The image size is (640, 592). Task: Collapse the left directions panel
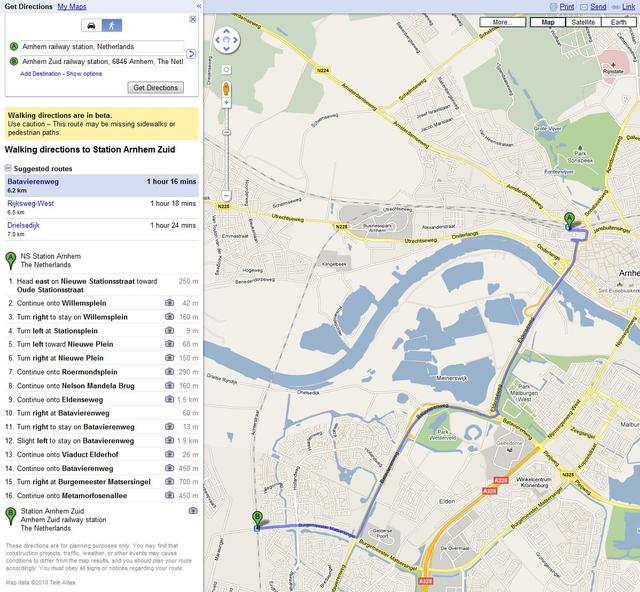(x=198, y=6)
